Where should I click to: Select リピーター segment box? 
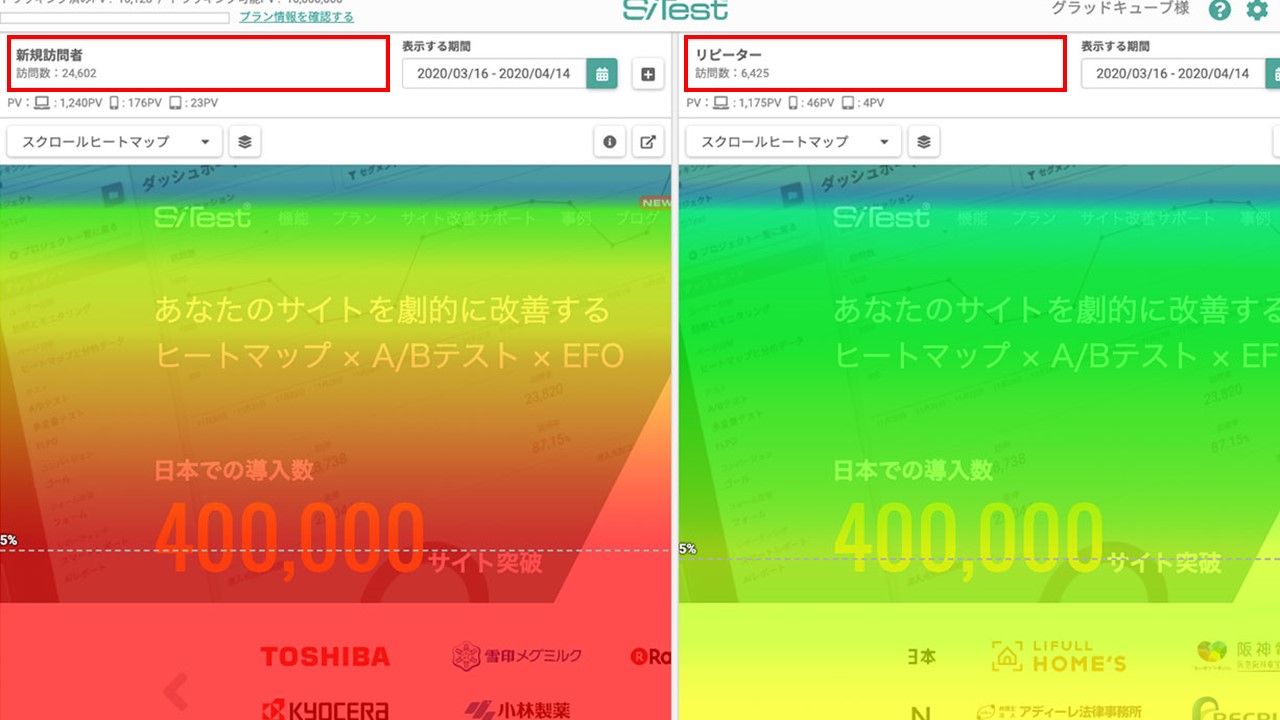coord(875,63)
